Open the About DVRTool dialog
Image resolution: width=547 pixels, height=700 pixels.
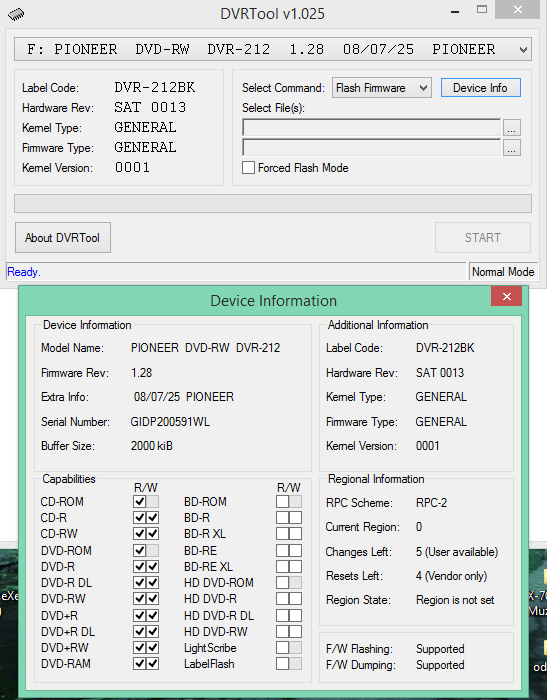coord(63,238)
